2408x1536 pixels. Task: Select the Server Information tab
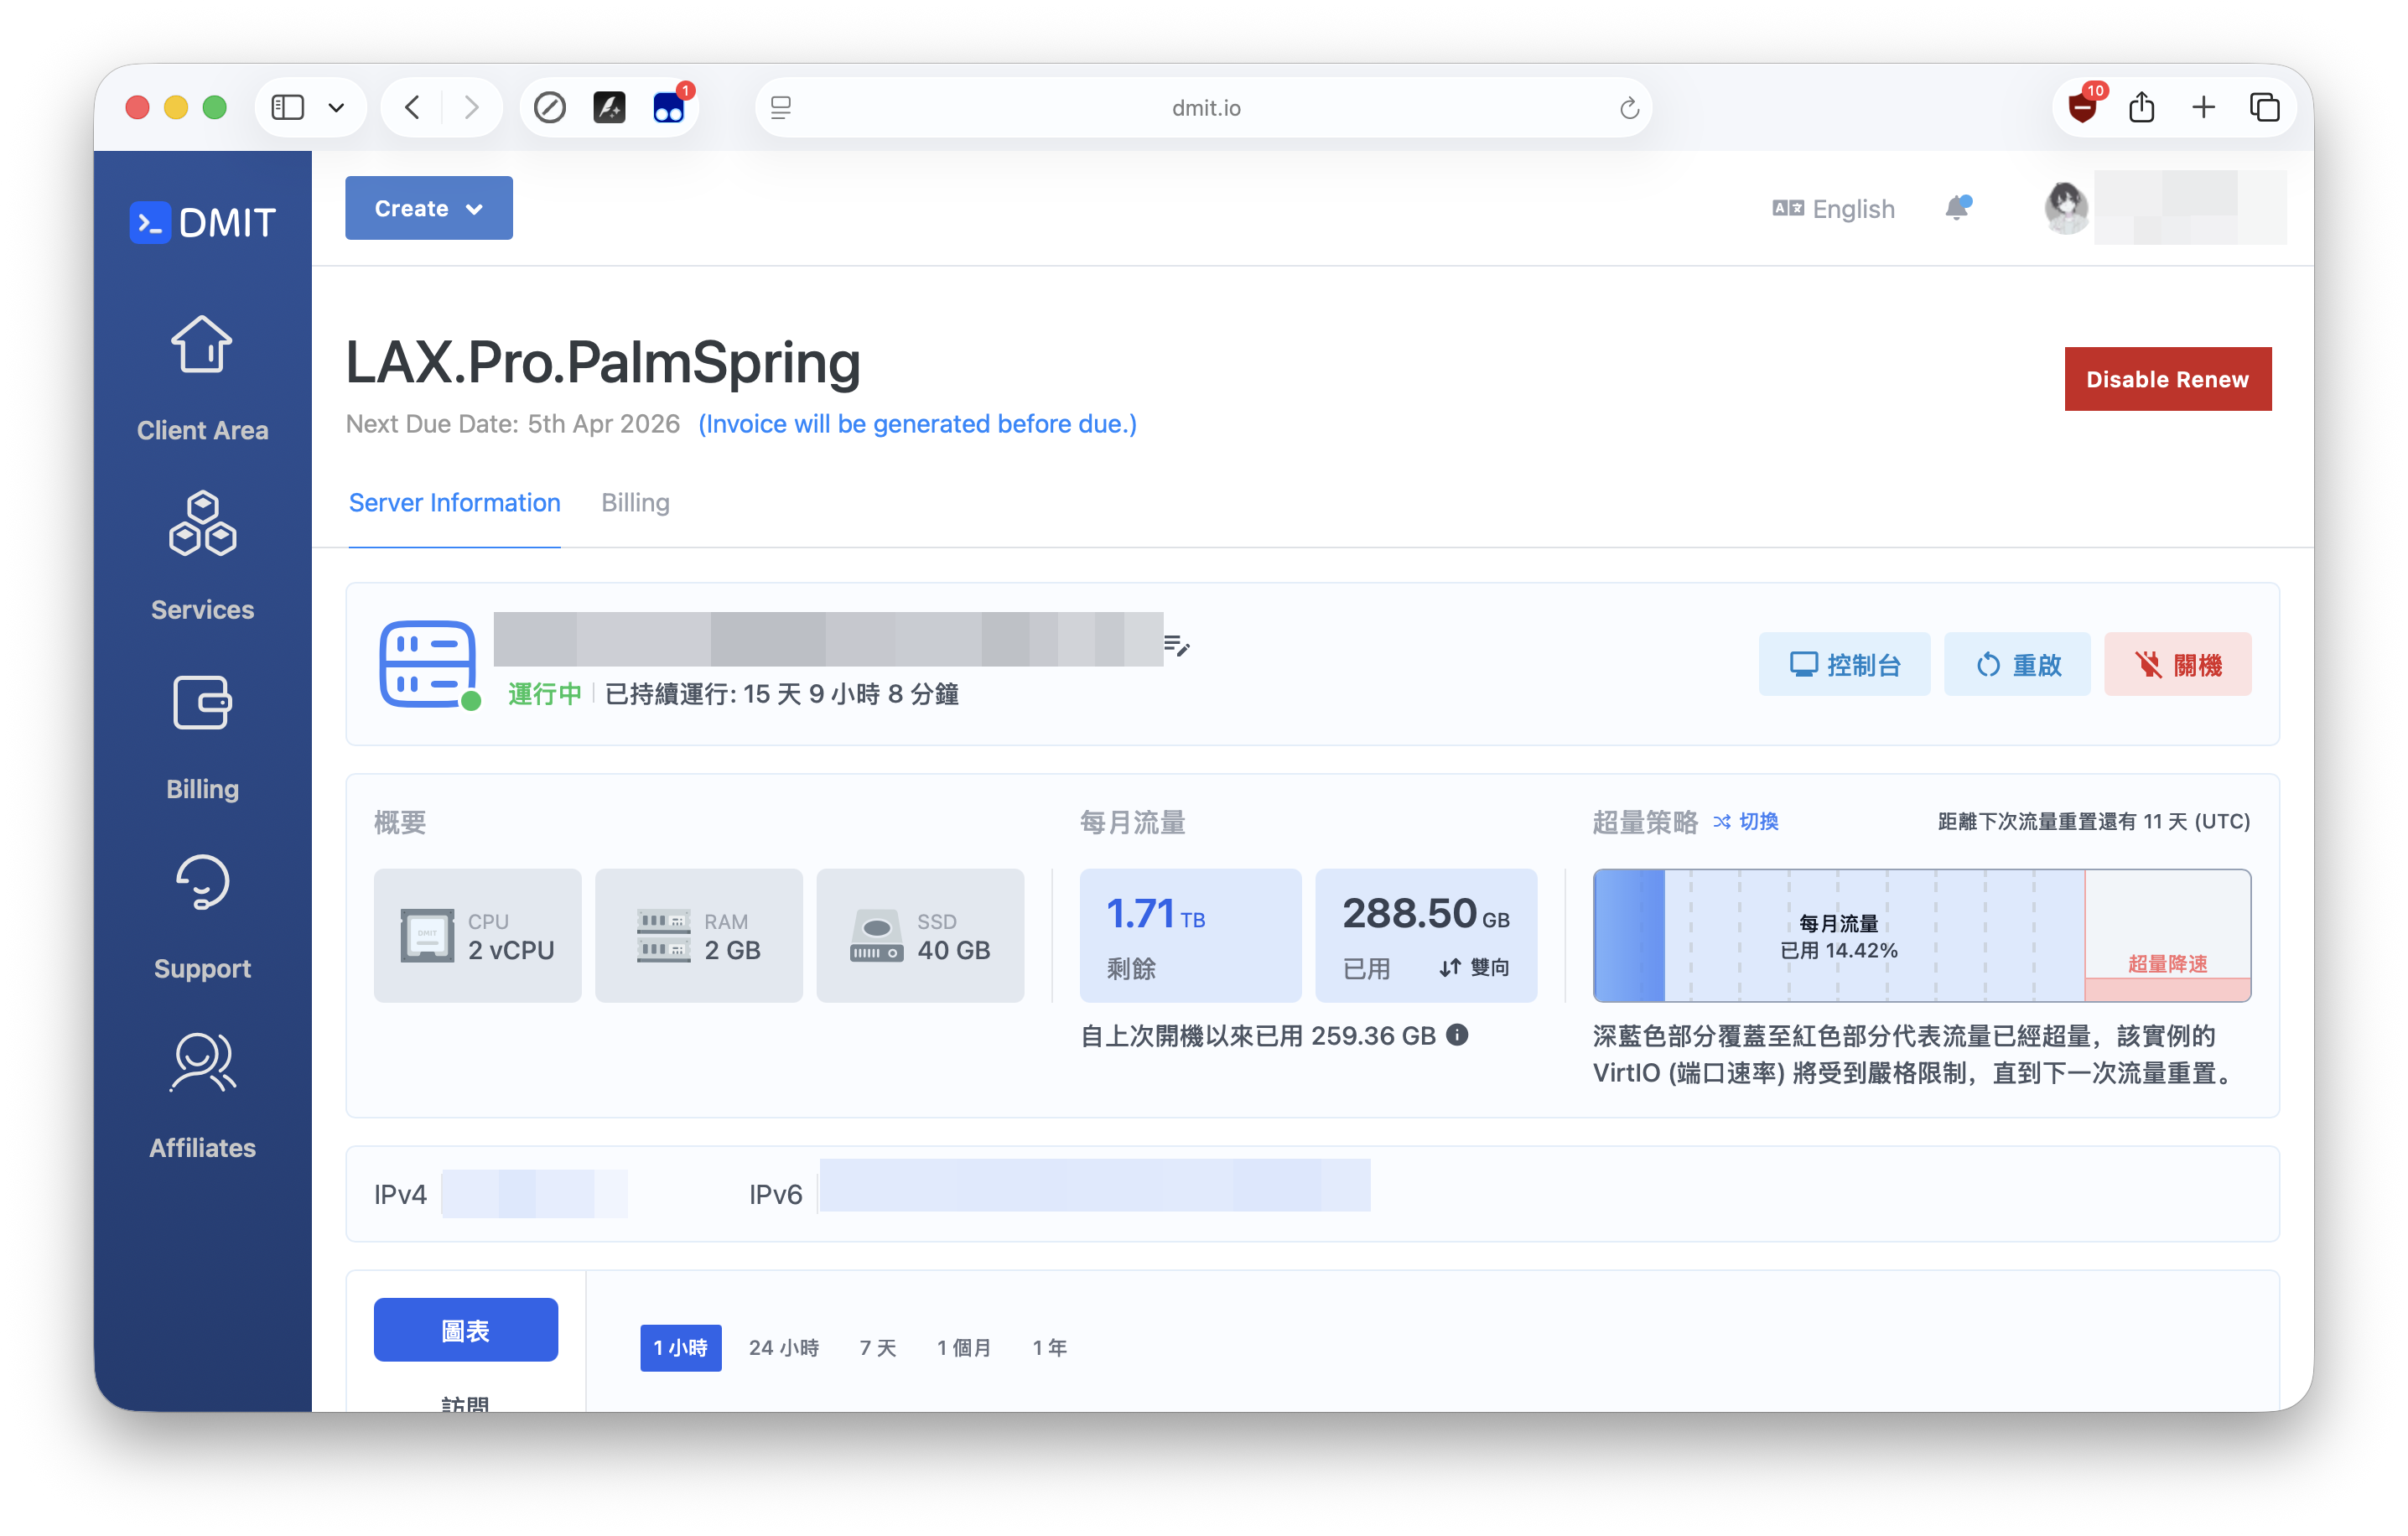click(x=454, y=502)
